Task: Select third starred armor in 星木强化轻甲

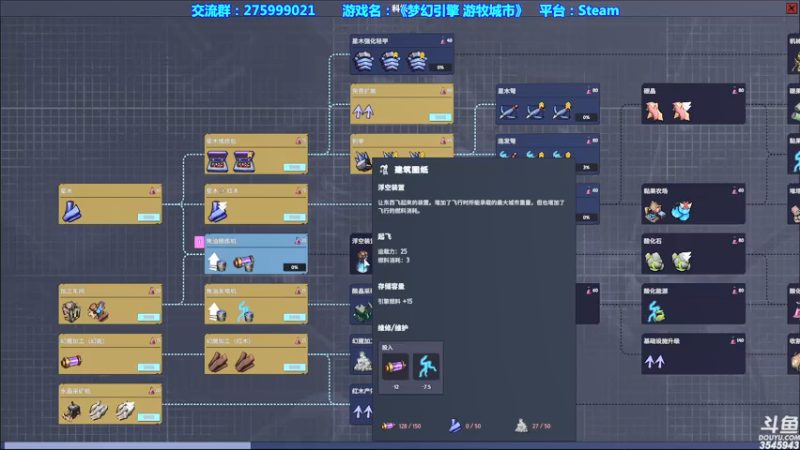Action: (417, 61)
